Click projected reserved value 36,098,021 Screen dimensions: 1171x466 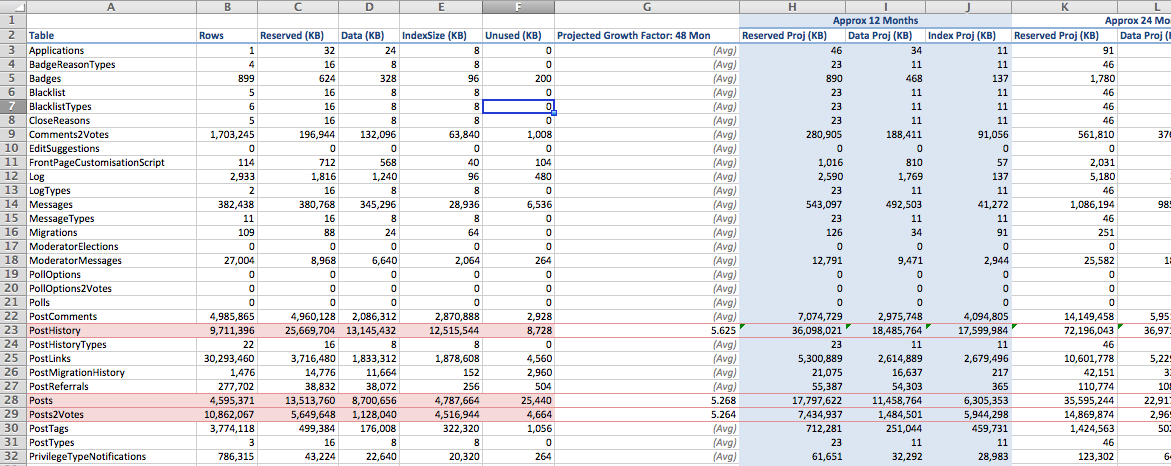(x=792, y=330)
